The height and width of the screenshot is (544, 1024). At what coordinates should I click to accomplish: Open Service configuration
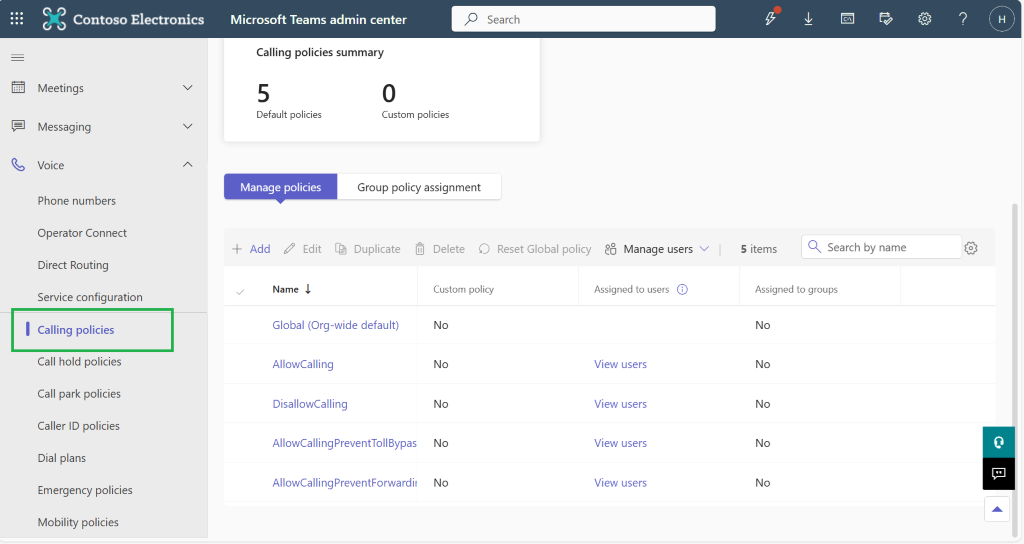coord(89,296)
